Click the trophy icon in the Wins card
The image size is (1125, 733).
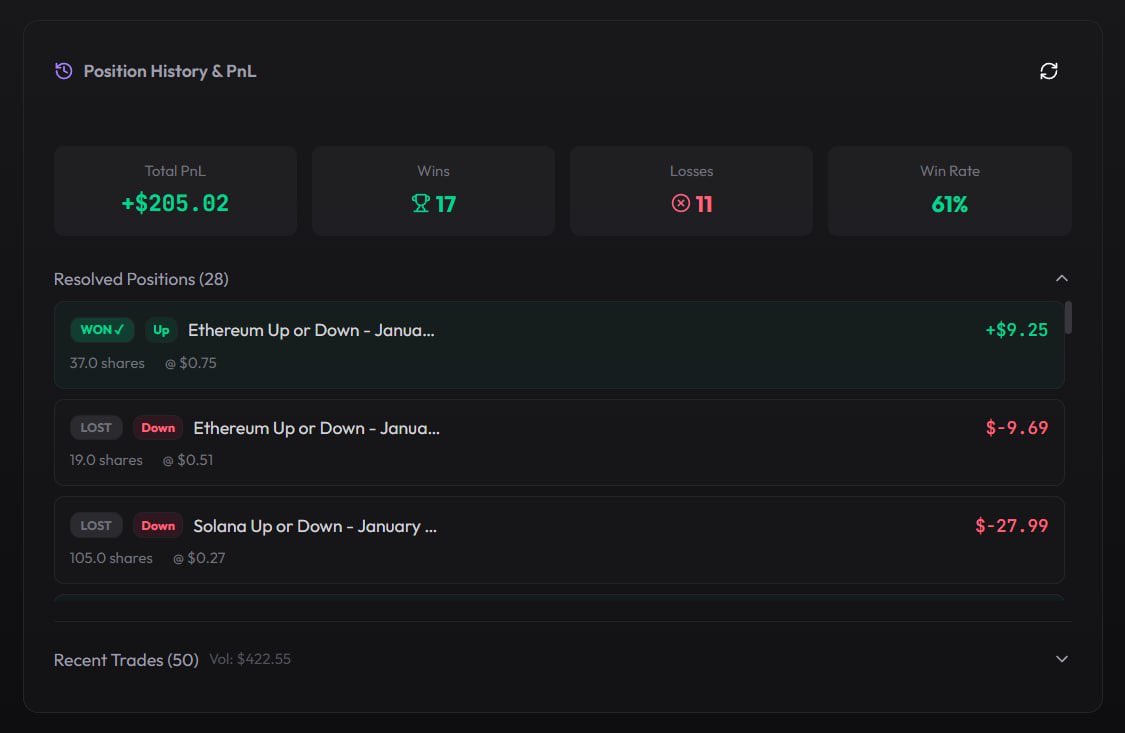coord(421,203)
